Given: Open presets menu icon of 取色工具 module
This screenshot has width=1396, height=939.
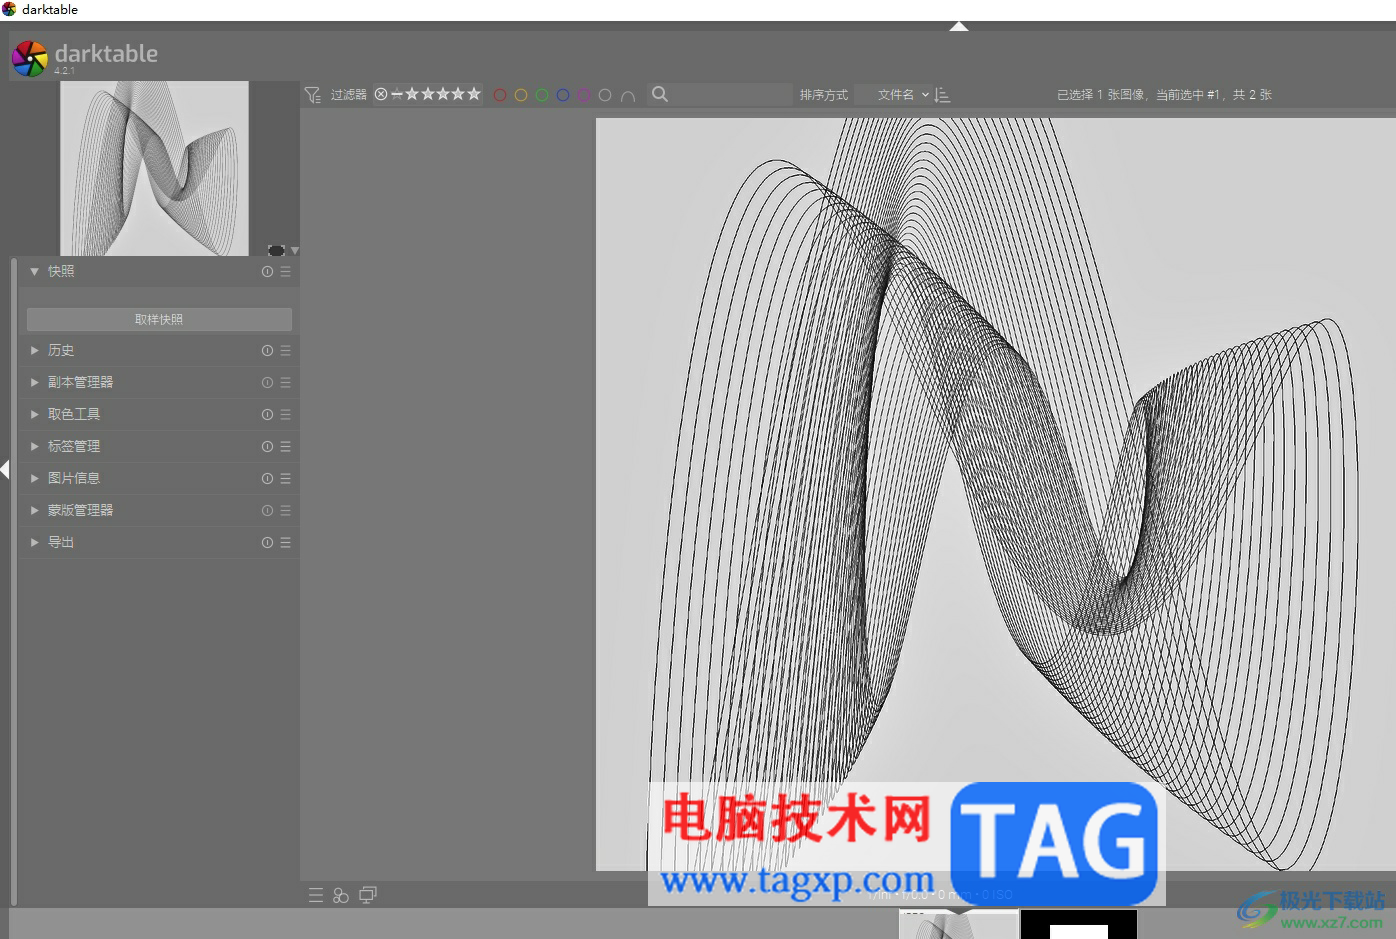Looking at the screenshot, I should pyautogui.click(x=285, y=414).
